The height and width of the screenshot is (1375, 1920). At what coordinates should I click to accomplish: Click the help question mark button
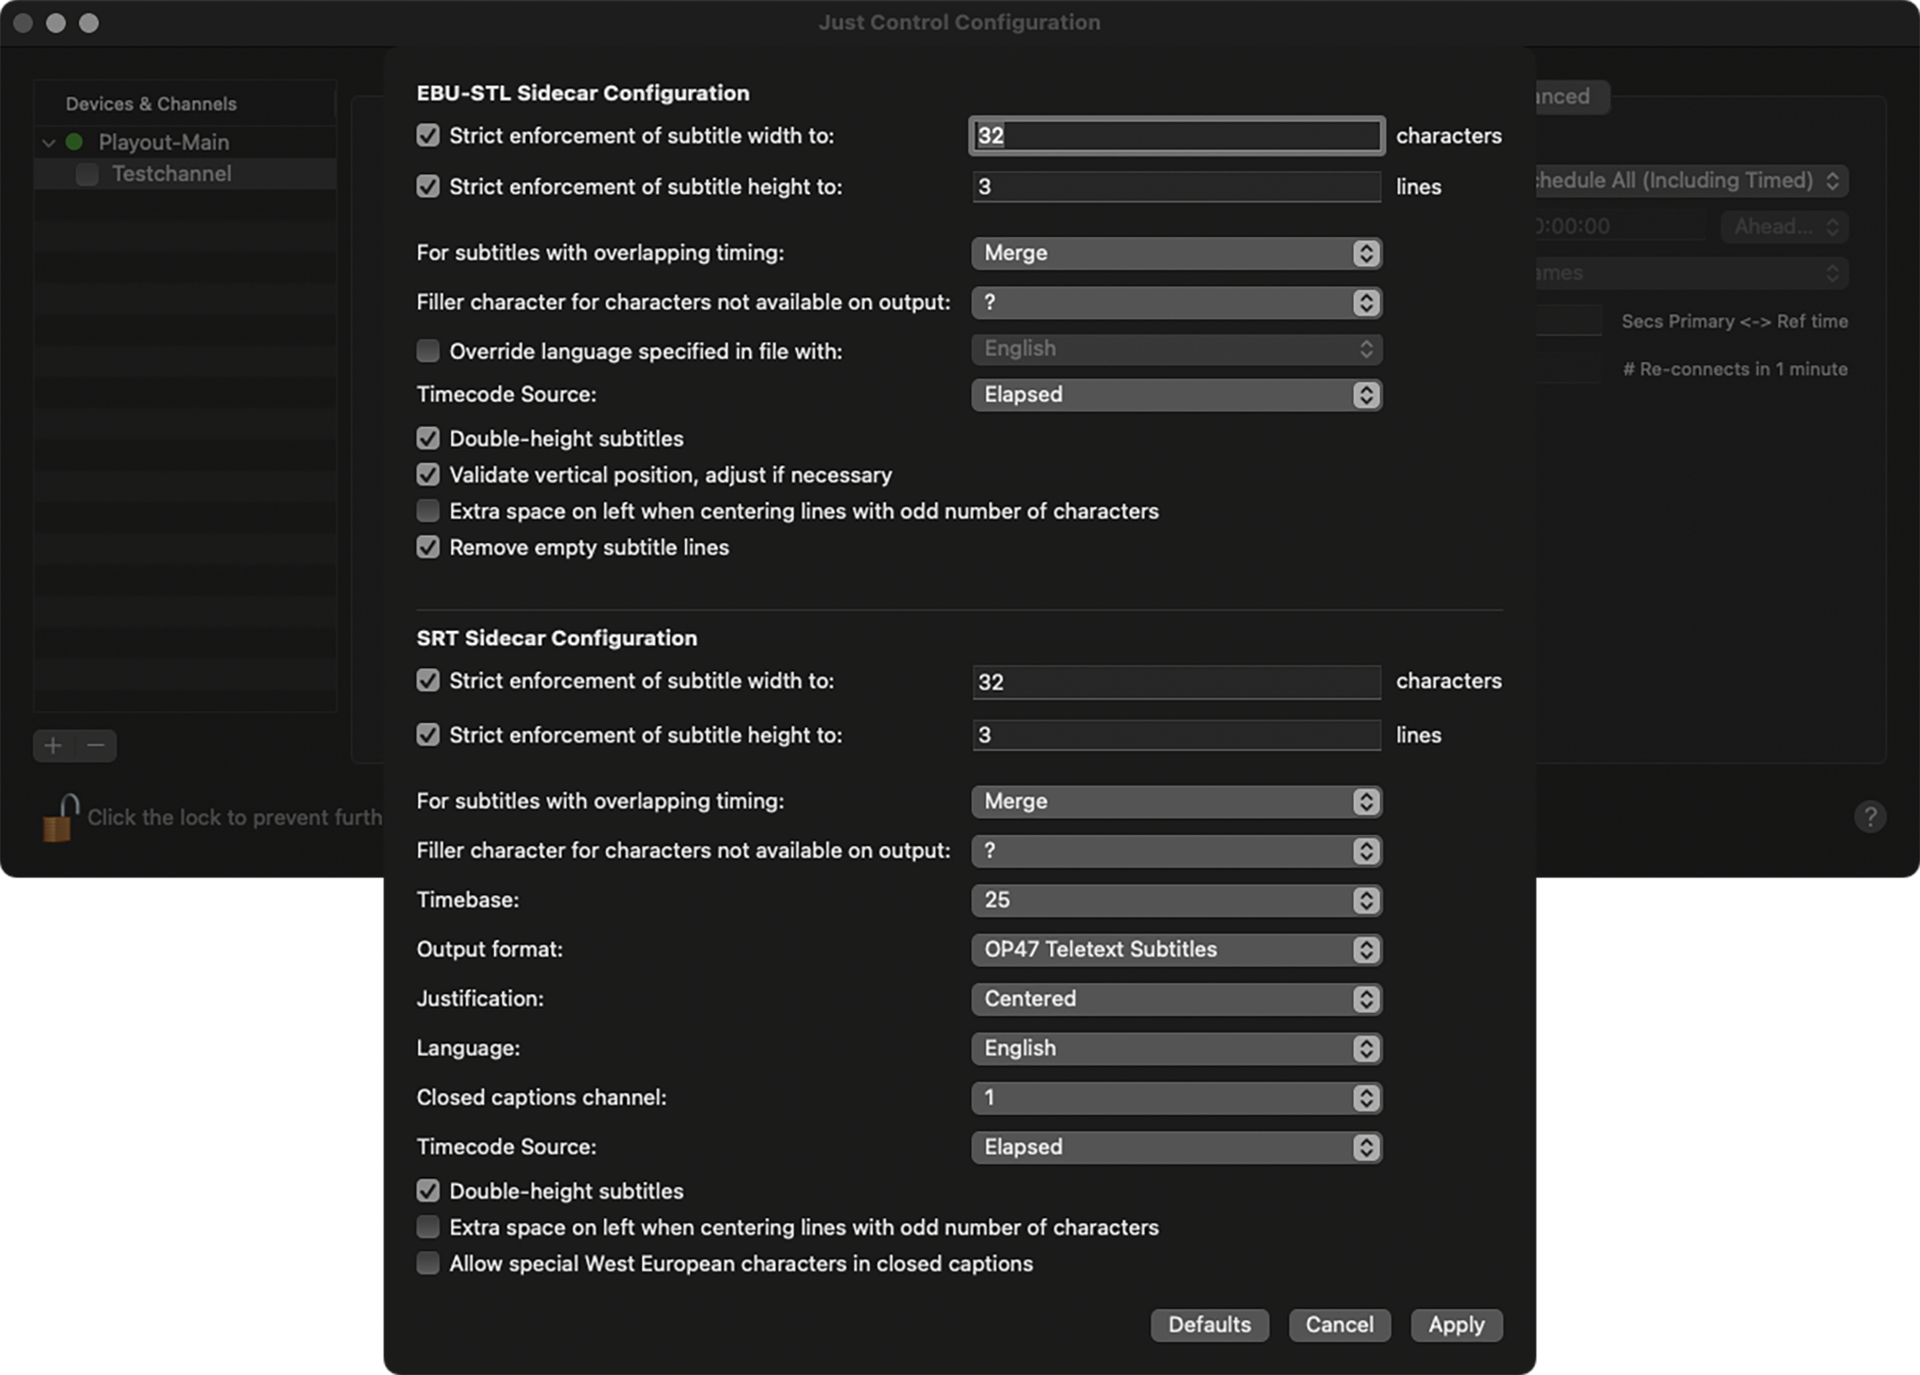click(x=1869, y=817)
